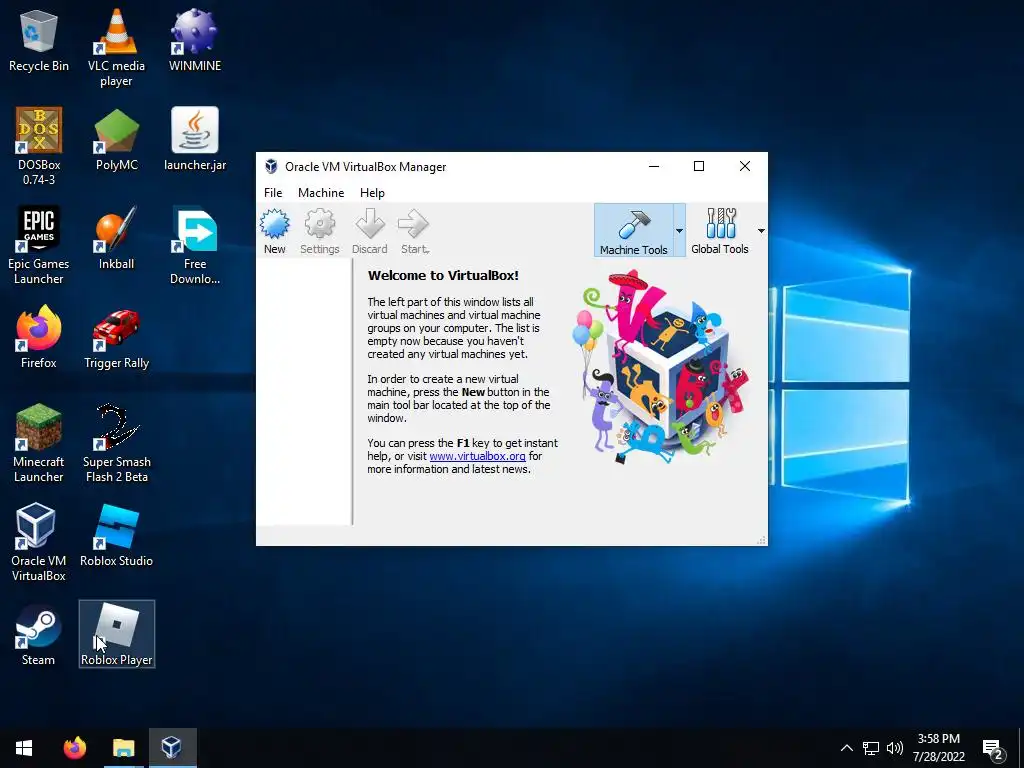Select the Super Smash Flash 2 Beta icon
Image resolution: width=1024 pixels, height=768 pixels.
click(x=116, y=443)
